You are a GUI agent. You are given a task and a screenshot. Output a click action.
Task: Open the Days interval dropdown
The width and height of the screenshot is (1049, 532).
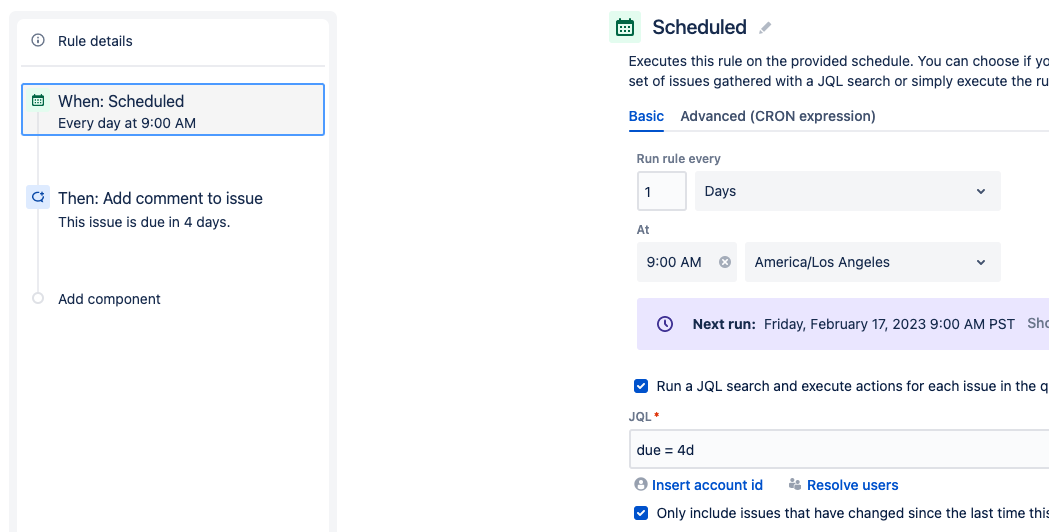(x=848, y=191)
